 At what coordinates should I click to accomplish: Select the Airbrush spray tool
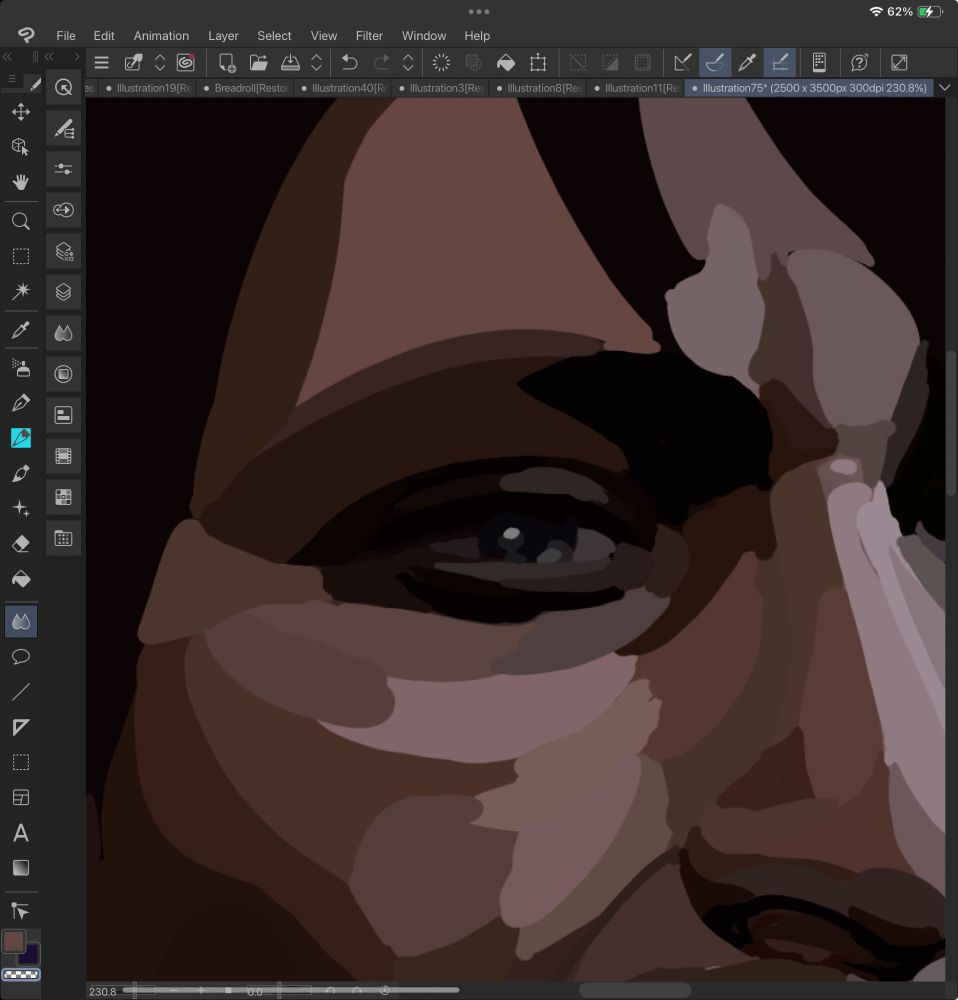coord(21,368)
